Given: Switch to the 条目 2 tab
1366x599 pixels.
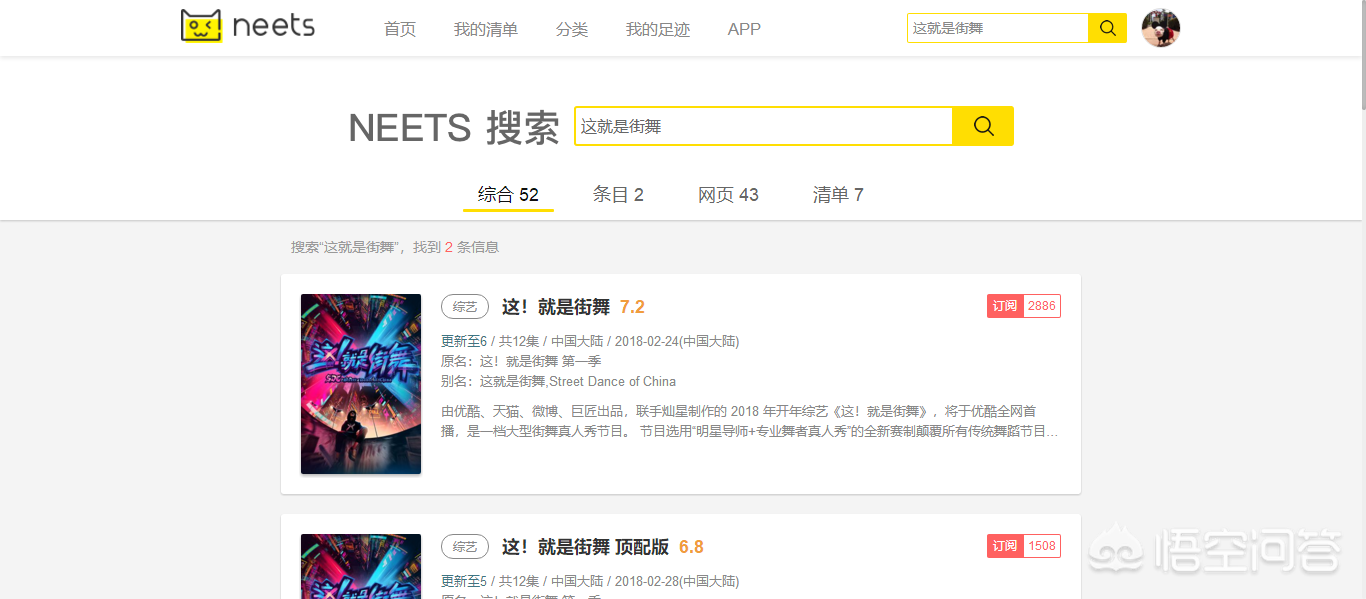Looking at the screenshot, I should [x=618, y=195].
